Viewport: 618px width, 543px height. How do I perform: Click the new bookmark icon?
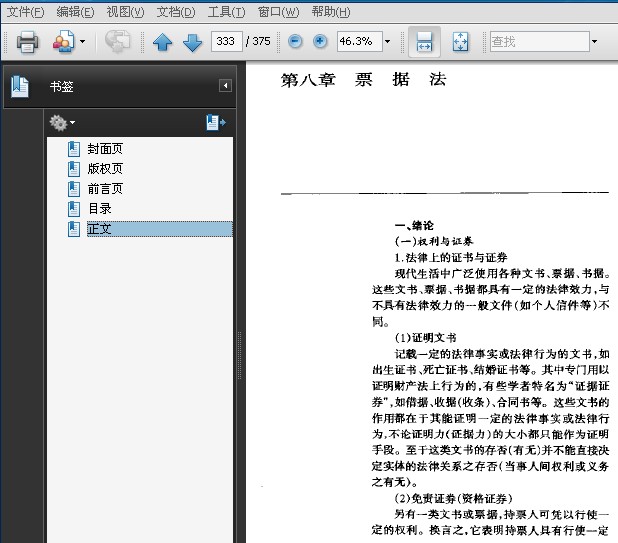(x=216, y=122)
